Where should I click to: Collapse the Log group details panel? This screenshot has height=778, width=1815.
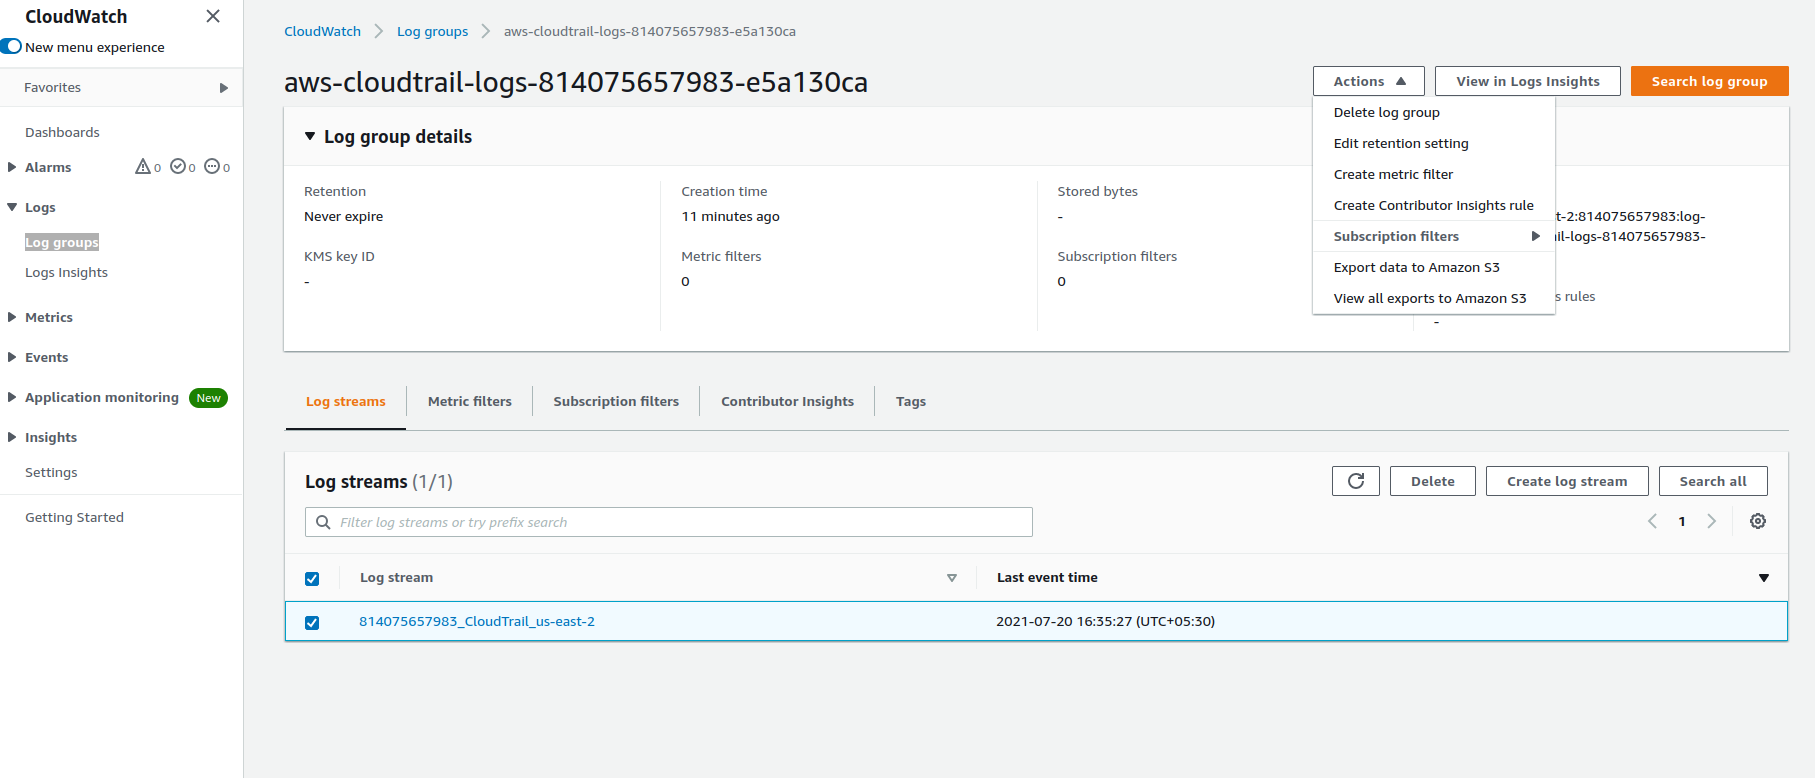click(x=310, y=136)
